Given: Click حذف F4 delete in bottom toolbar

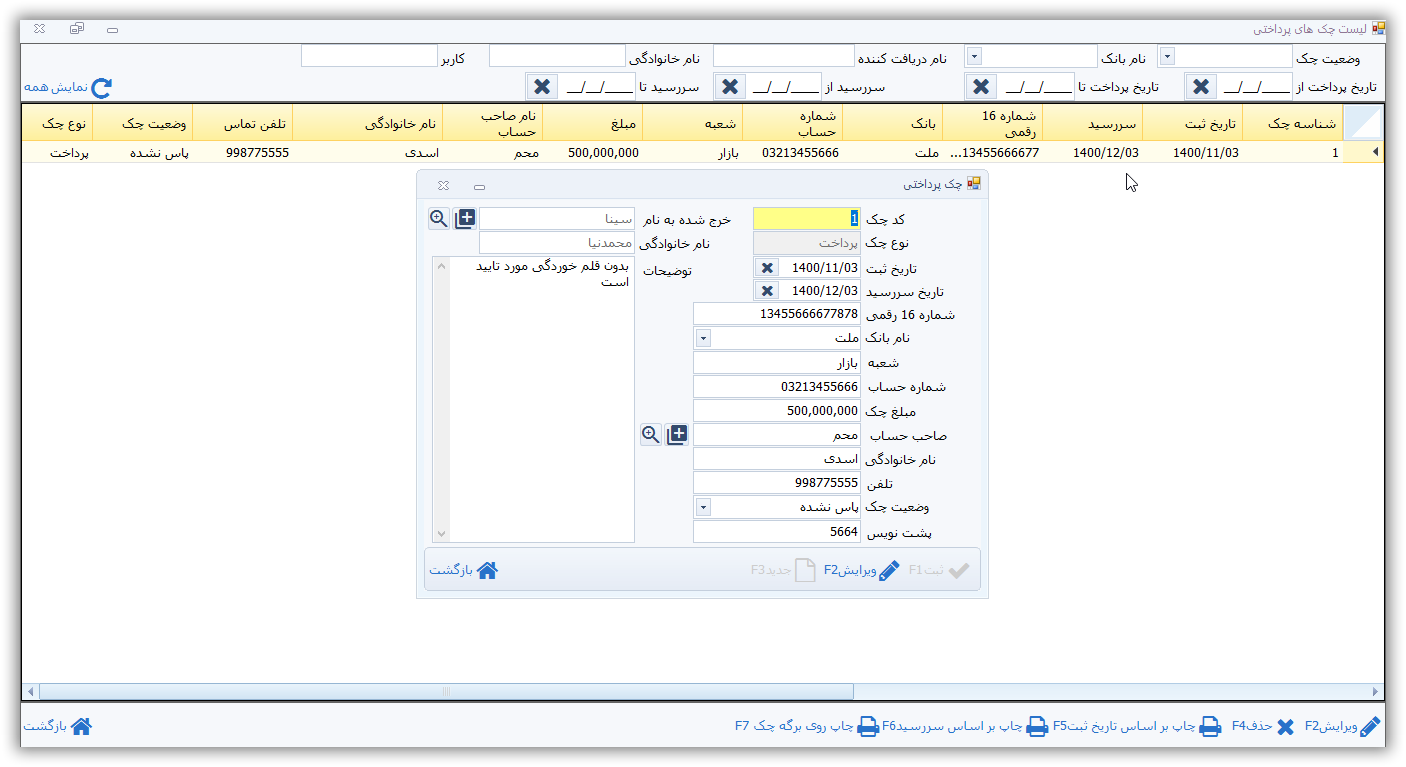Looking at the screenshot, I should coord(1262,726).
